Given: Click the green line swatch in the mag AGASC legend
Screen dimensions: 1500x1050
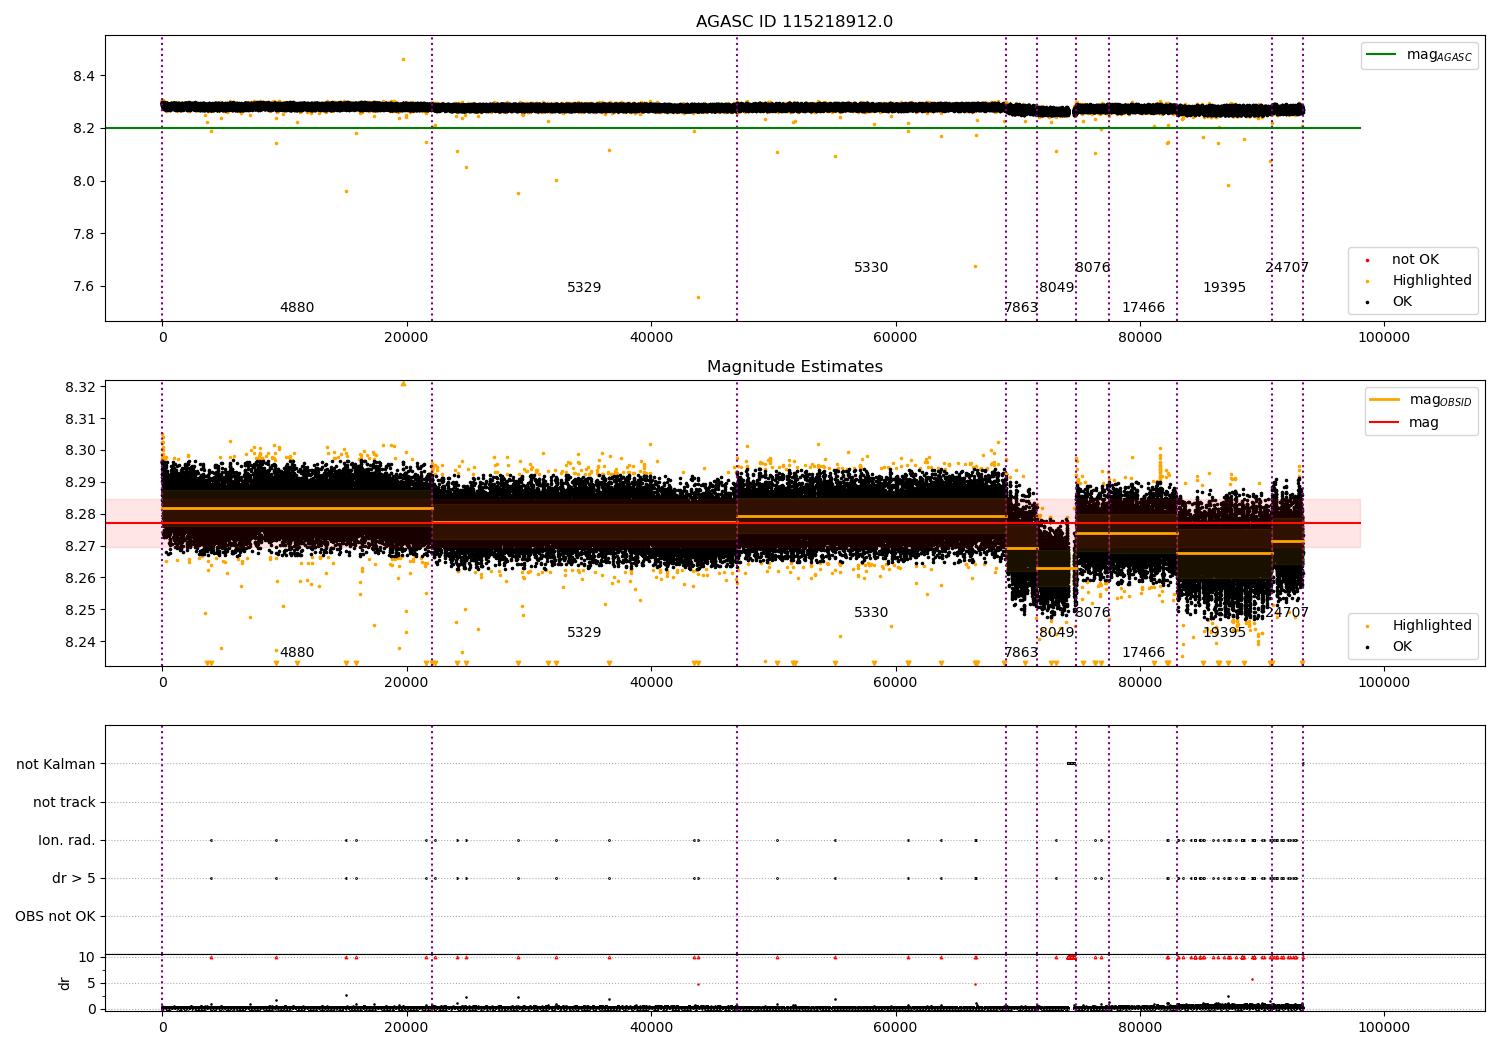Looking at the screenshot, I should pyautogui.click(x=1382, y=55).
